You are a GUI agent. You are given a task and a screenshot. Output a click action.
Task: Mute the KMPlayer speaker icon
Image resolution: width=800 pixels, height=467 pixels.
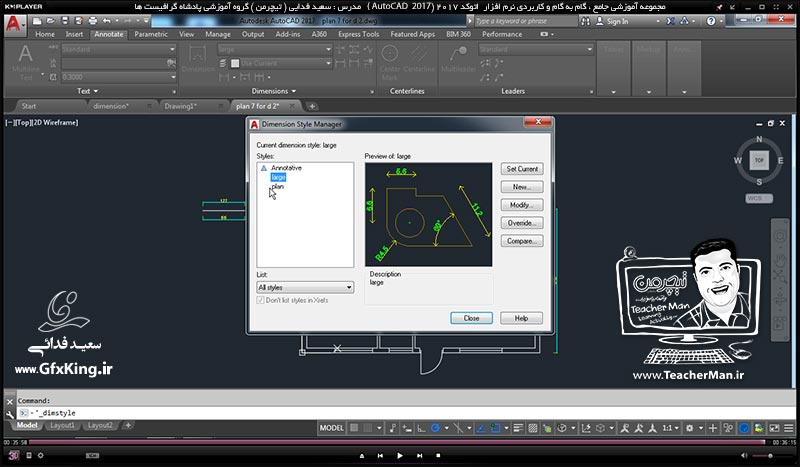click(x=744, y=455)
